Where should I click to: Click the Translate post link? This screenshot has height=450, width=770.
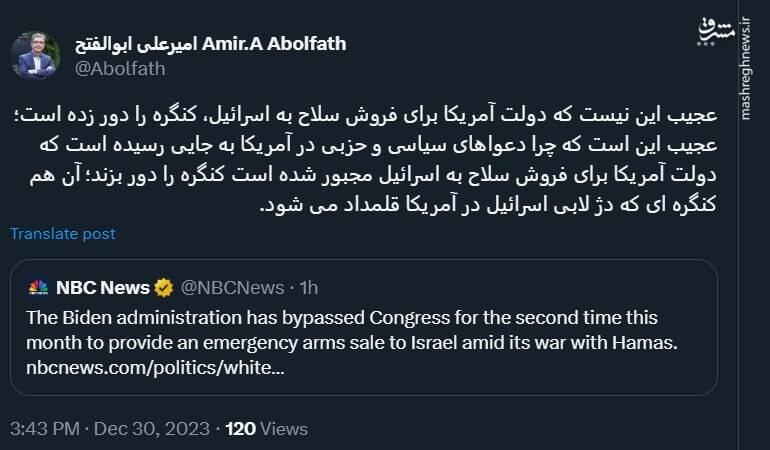(x=63, y=234)
